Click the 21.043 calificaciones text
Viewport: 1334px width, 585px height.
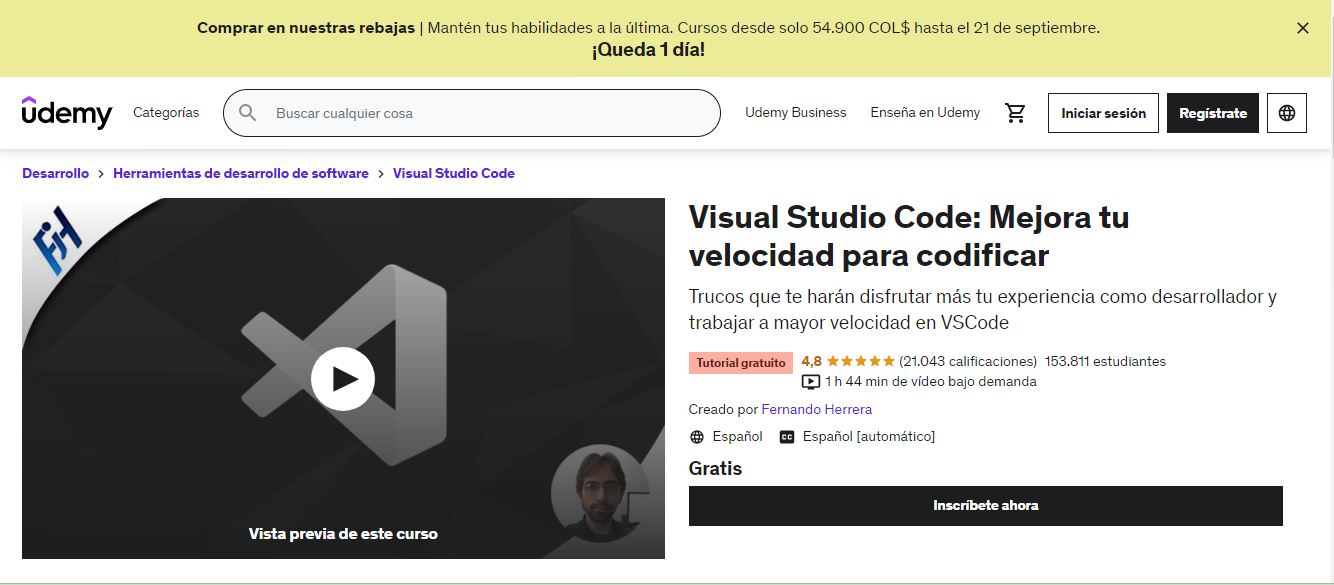(x=968, y=361)
